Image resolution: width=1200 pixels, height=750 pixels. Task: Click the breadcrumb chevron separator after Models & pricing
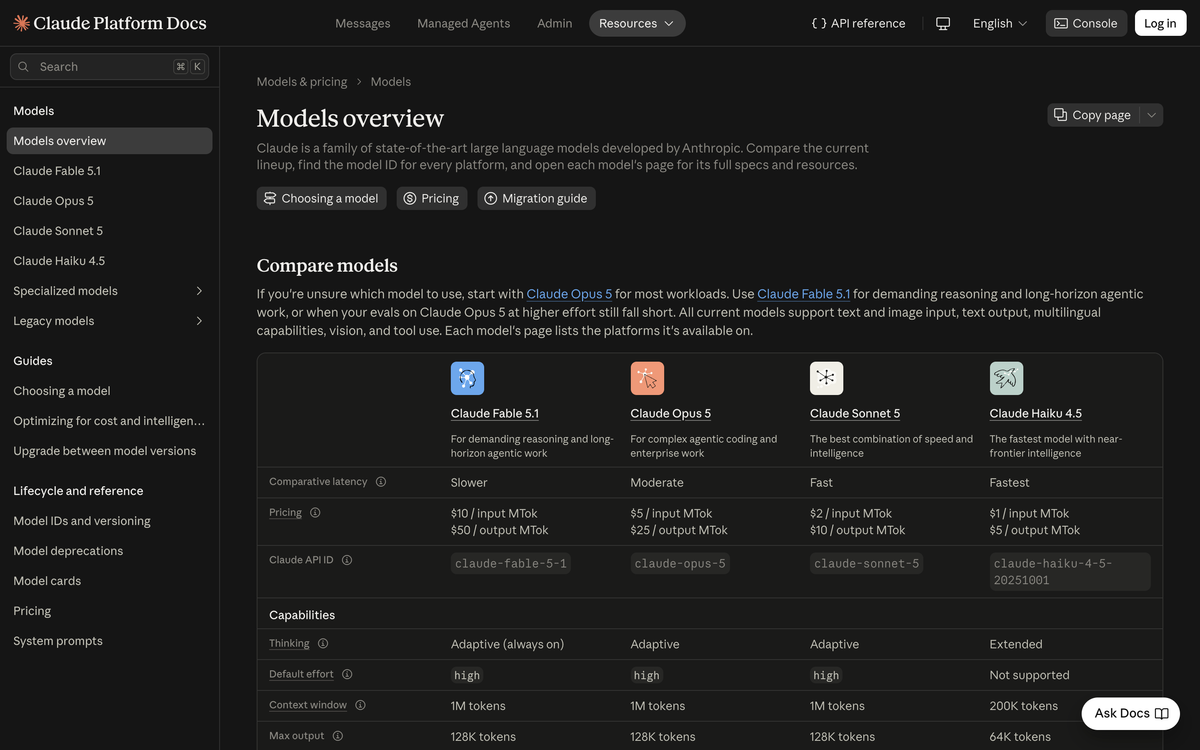[x=359, y=82]
